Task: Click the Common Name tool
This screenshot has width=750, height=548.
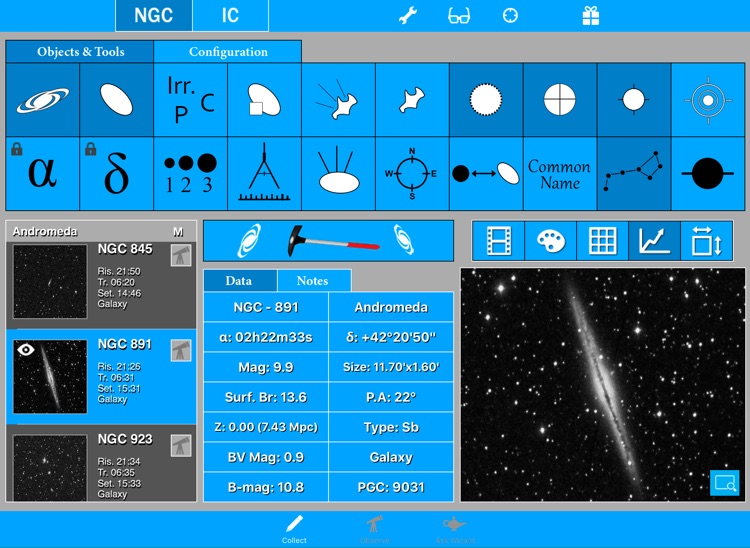Action: [560, 174]
